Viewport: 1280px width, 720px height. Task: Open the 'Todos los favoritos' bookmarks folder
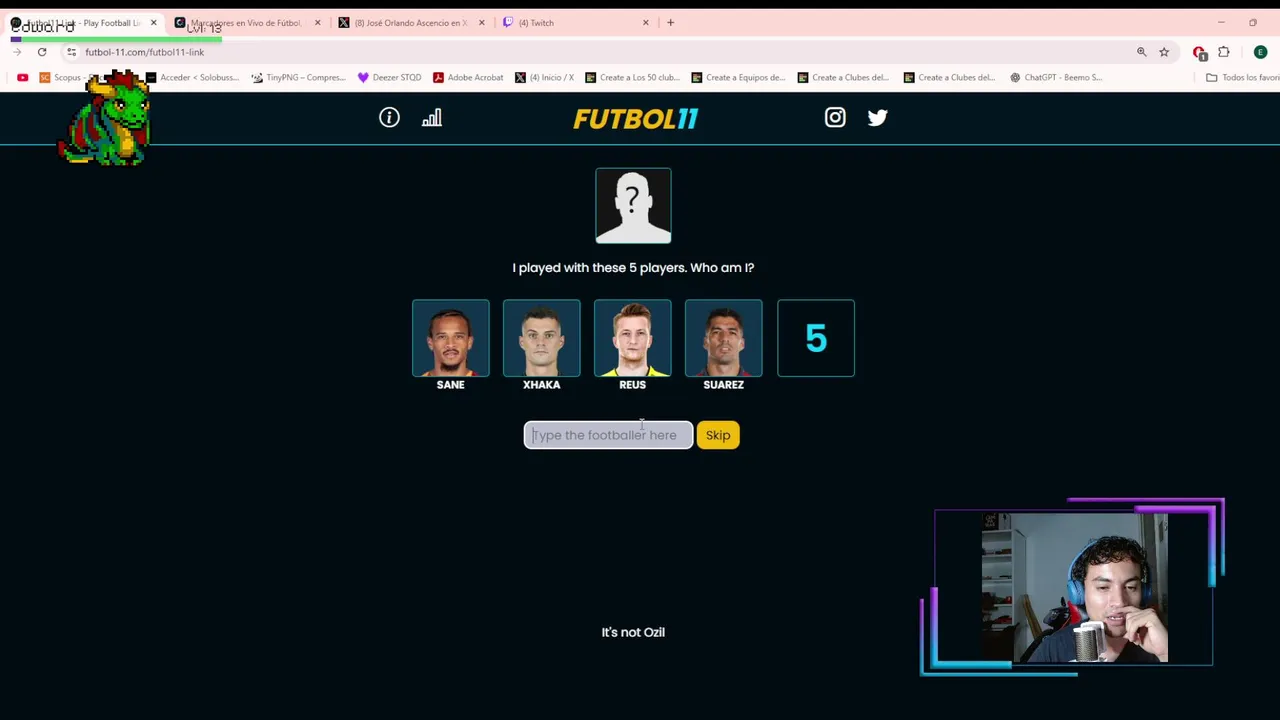click(x=1242, y=77)
